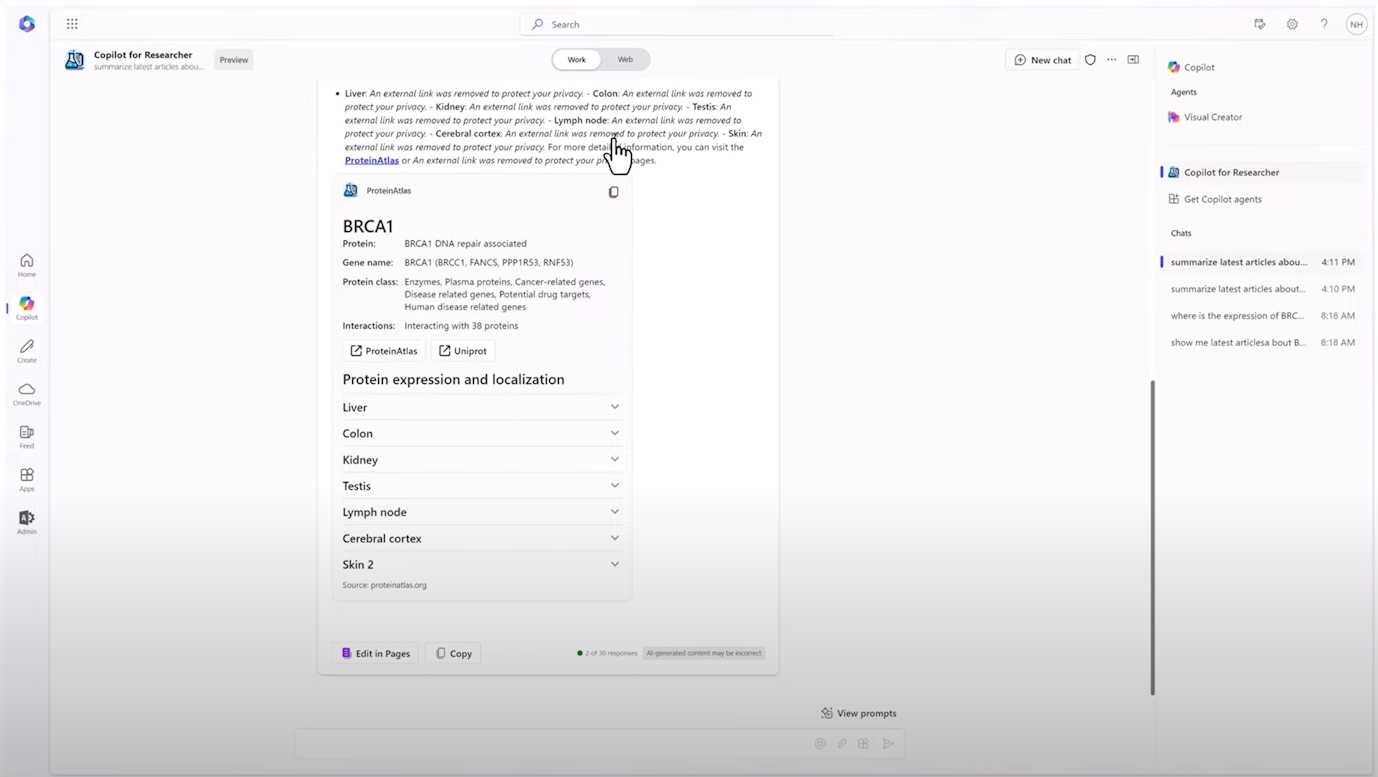Image resolution: width=1378 pixels, height=777 pixels.
Task: Open Home in left sidebar
Action: click(27, 265)
